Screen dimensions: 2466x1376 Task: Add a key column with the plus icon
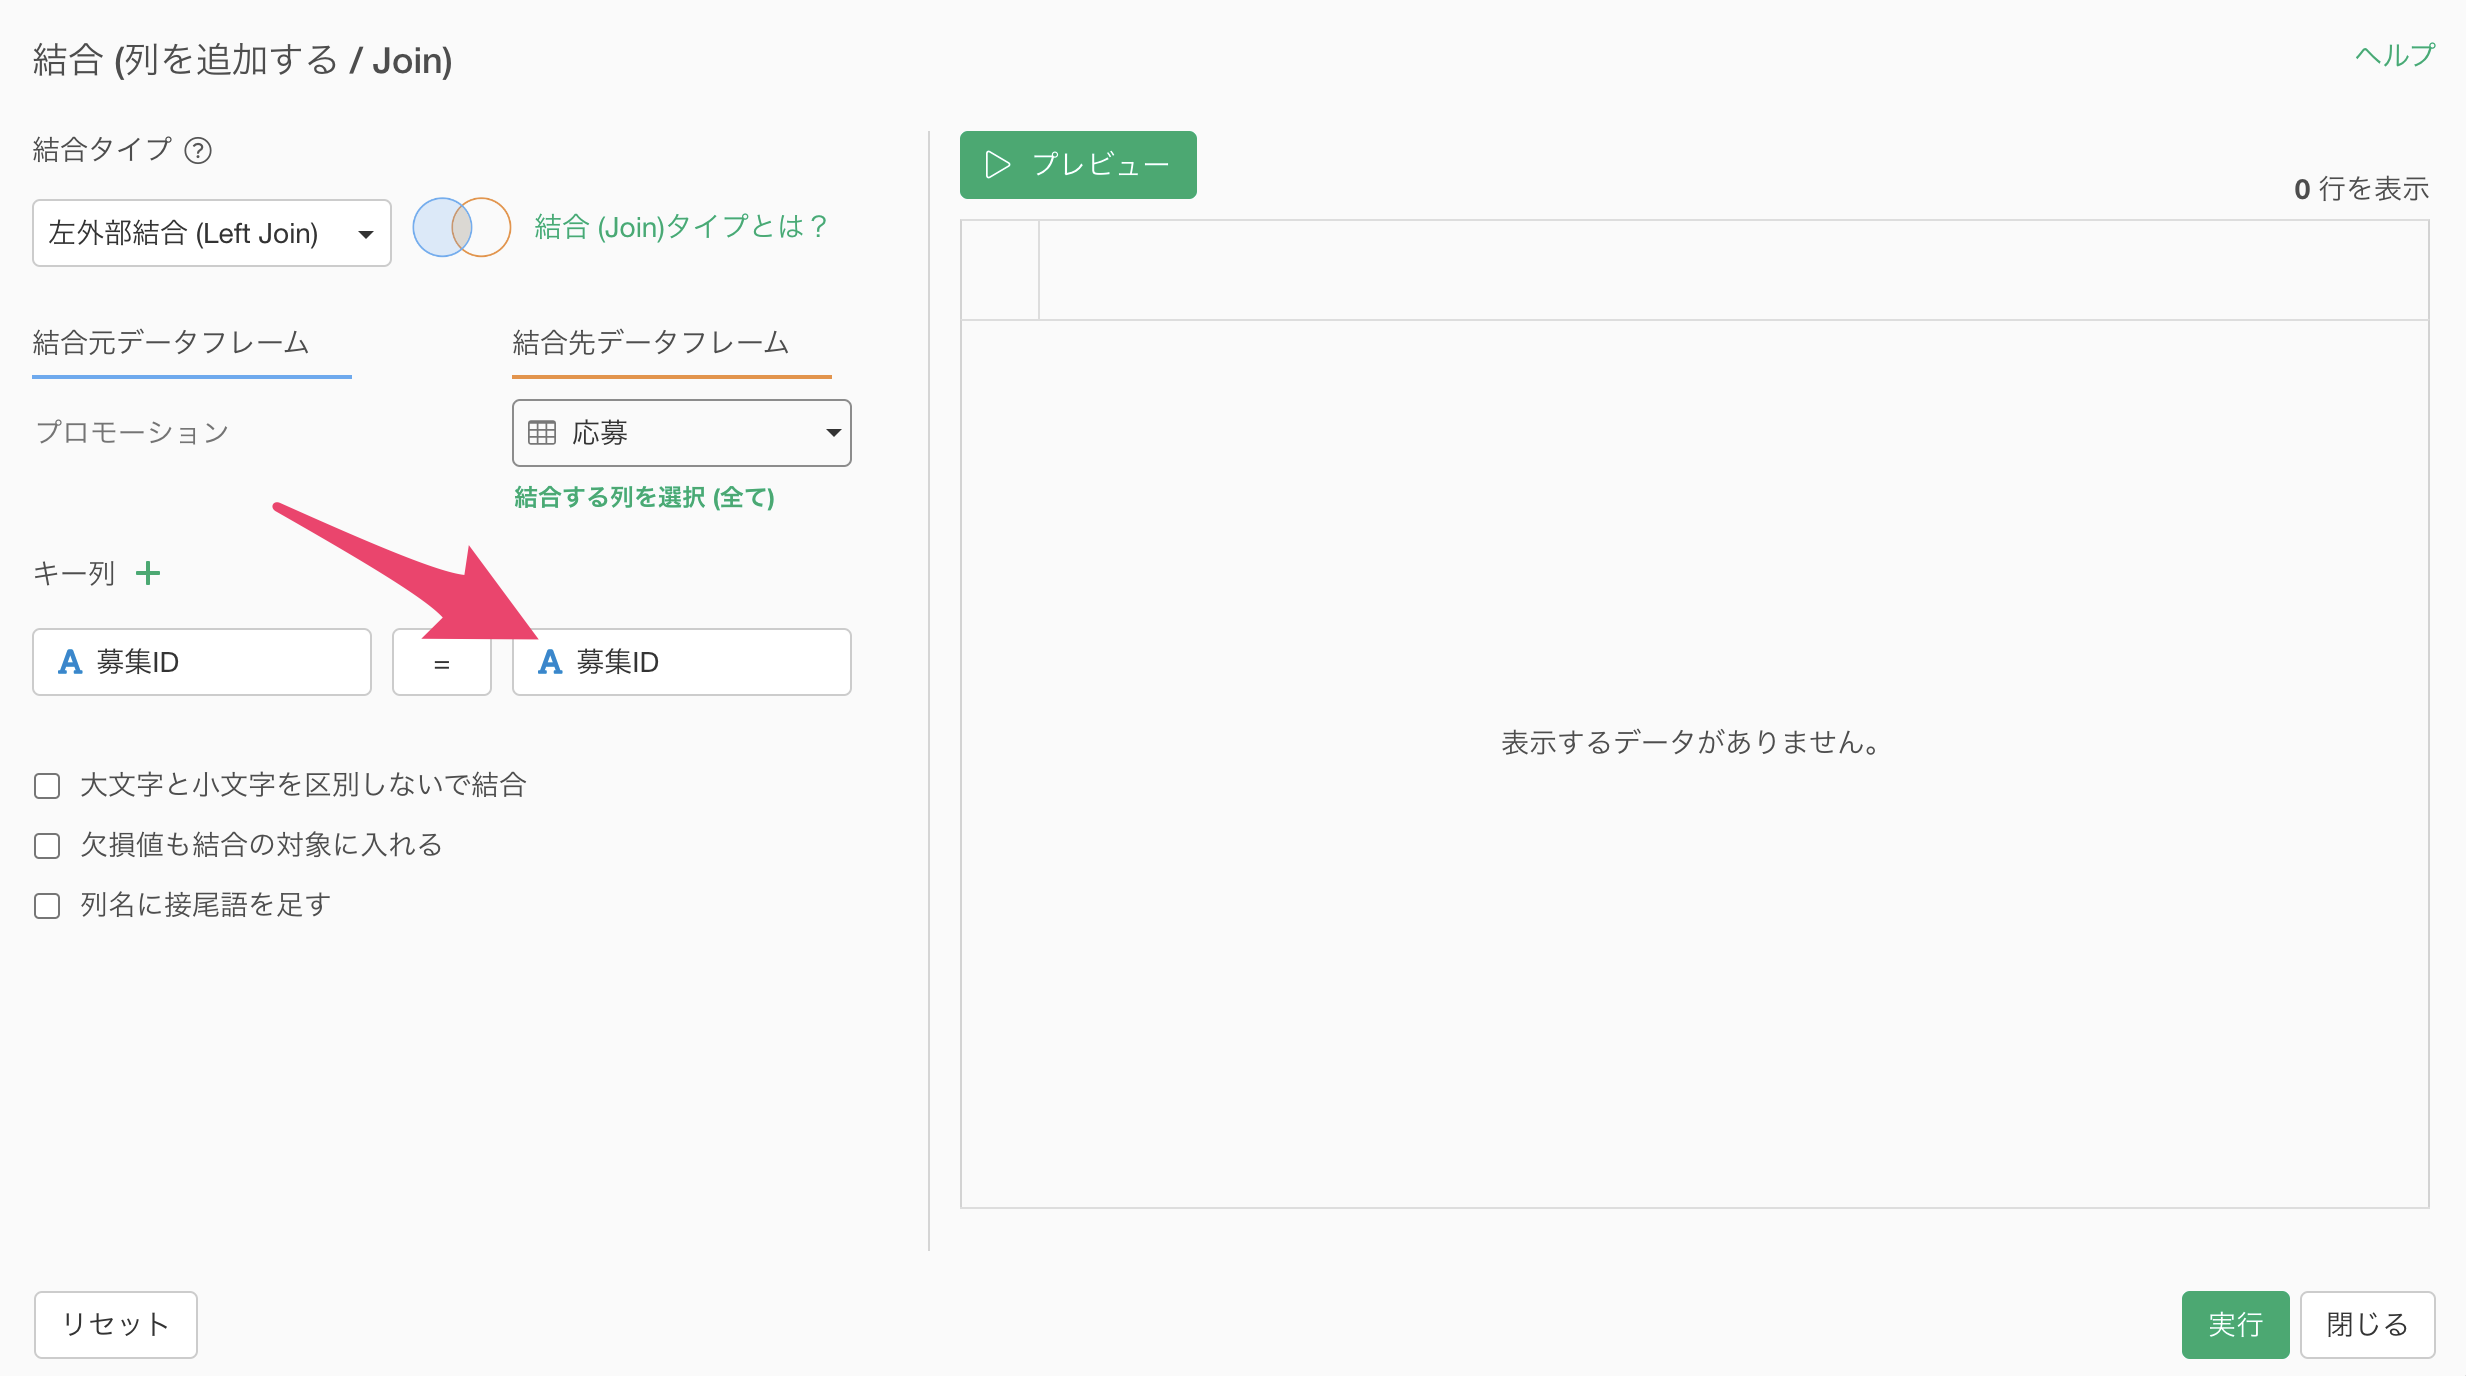point(148,573)
